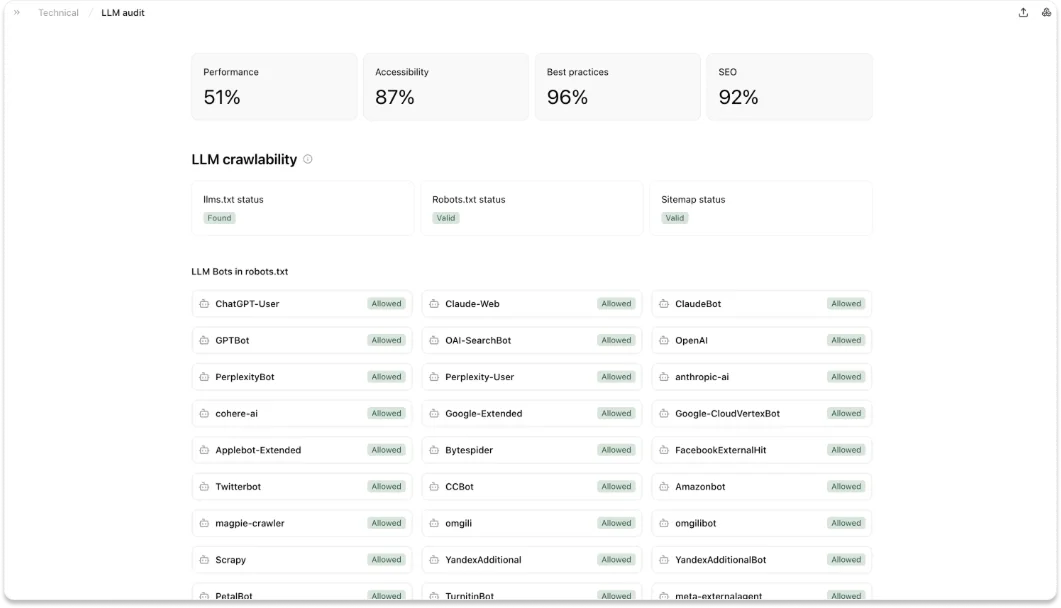Click the Allowed badge for Scrapy
This screenshot has width=1061, height=608.
tap(386, 559)
